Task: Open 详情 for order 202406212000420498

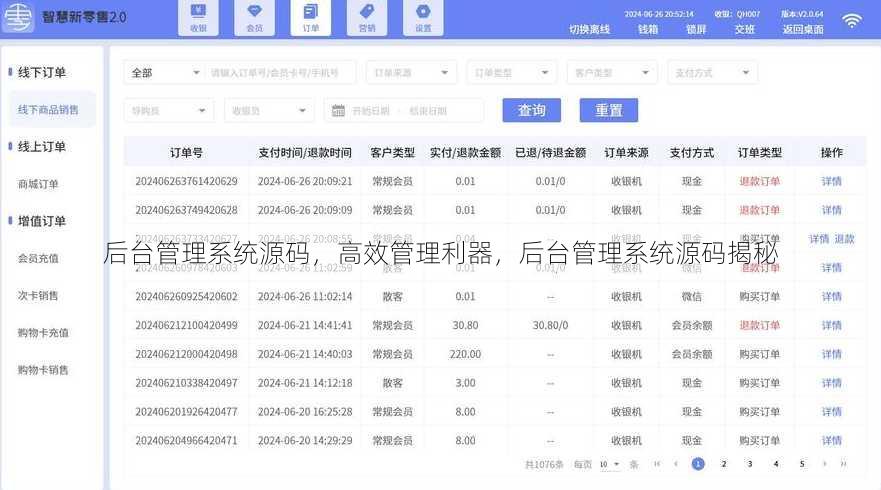Action: pyautogui.click(x=832, y=354)
